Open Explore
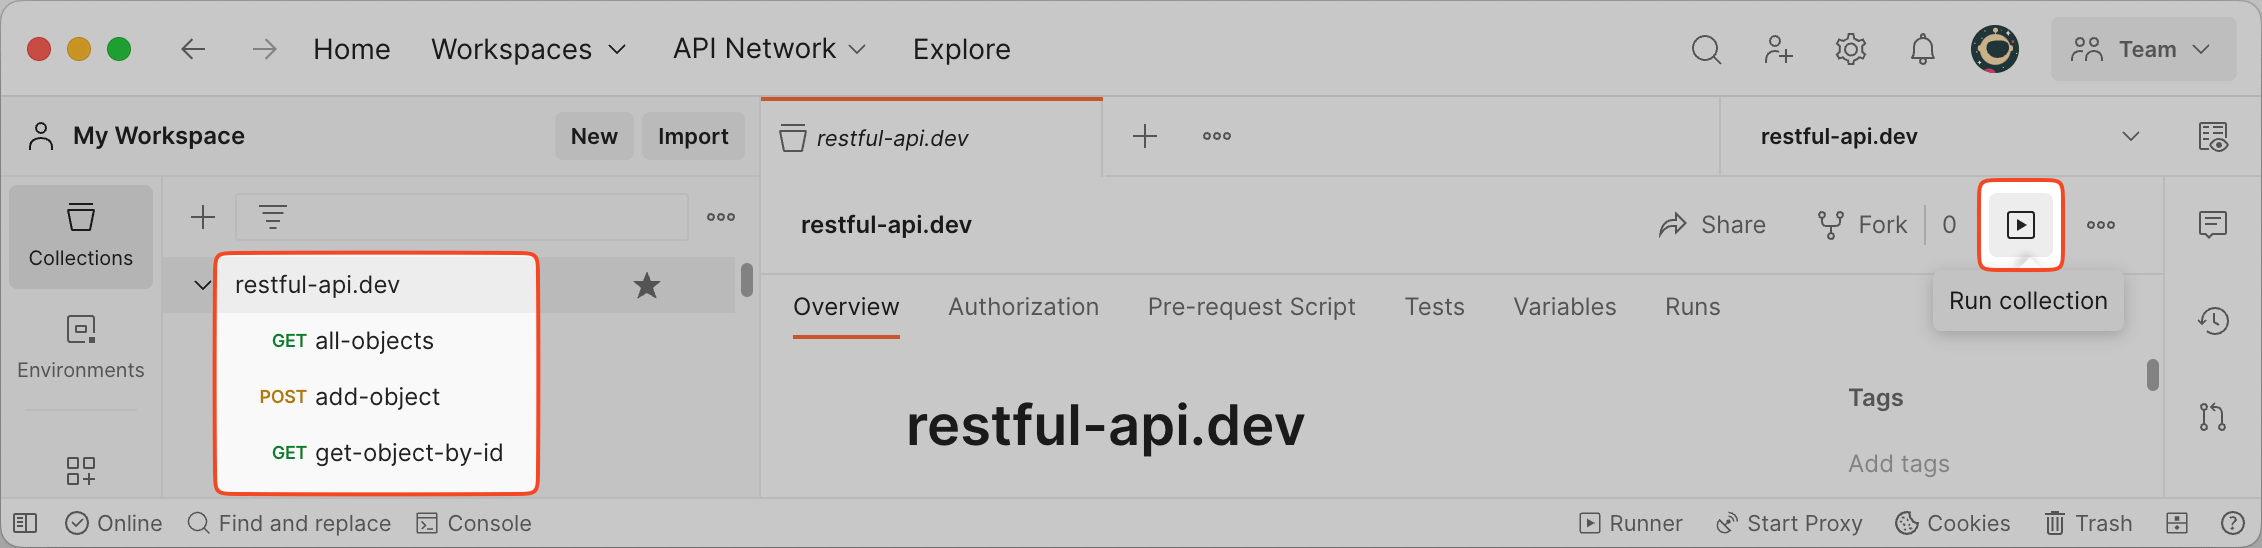2262x548 pixels. click(x=961, y=49)
